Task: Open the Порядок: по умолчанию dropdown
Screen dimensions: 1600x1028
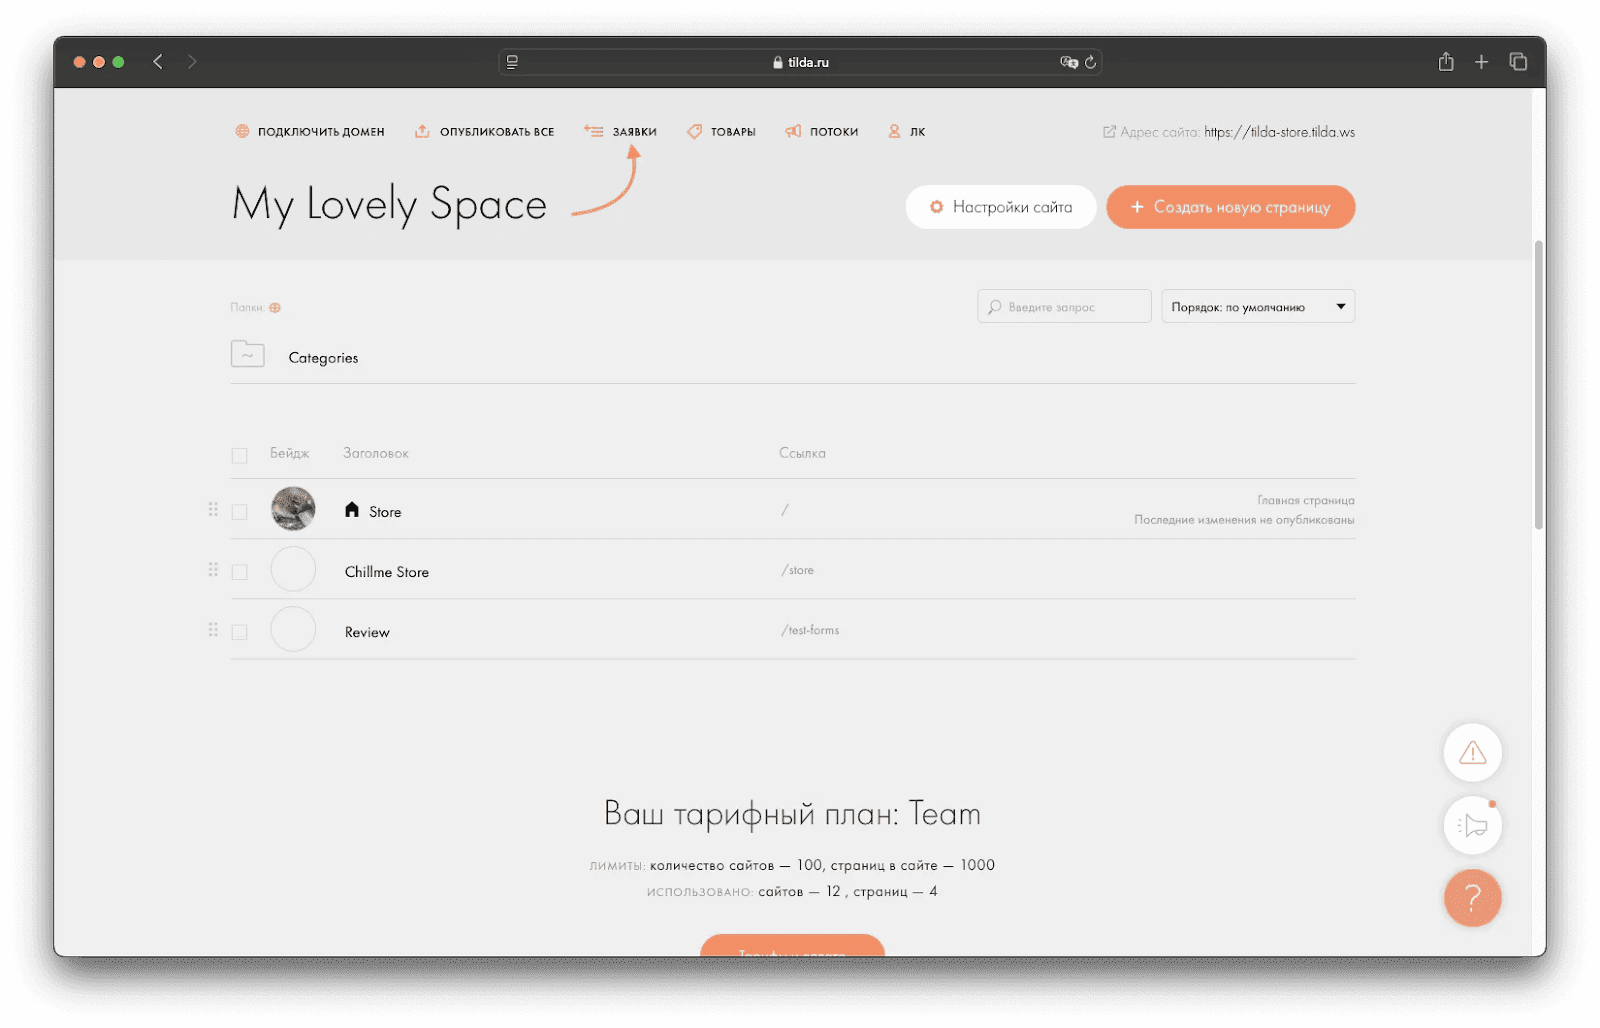Action: pyautogui.click(x=1257, y=307)
